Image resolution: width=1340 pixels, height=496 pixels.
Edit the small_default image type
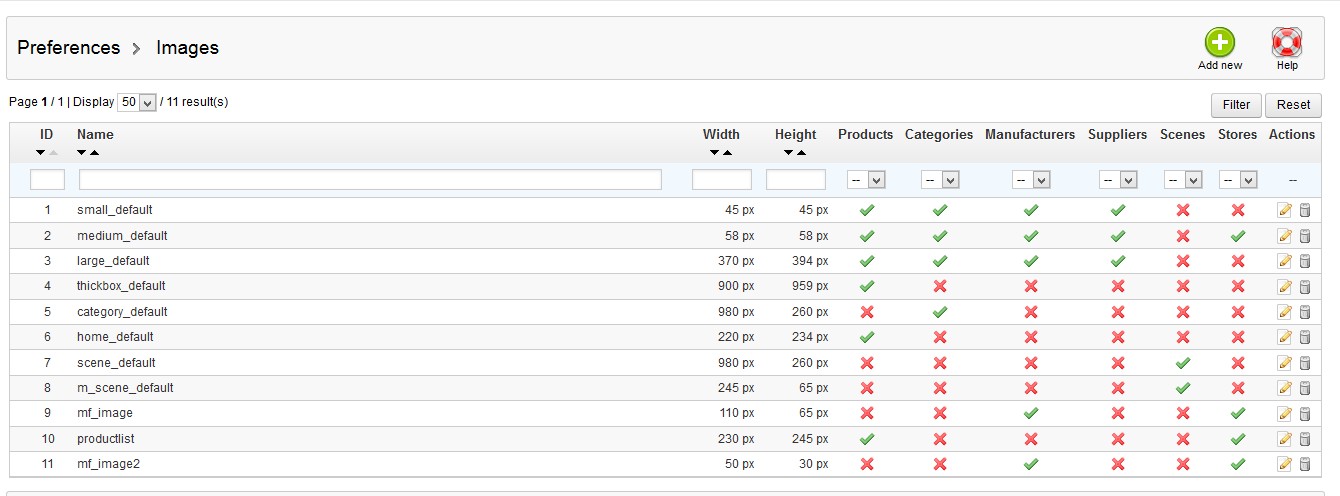[x=1285, y=210]
